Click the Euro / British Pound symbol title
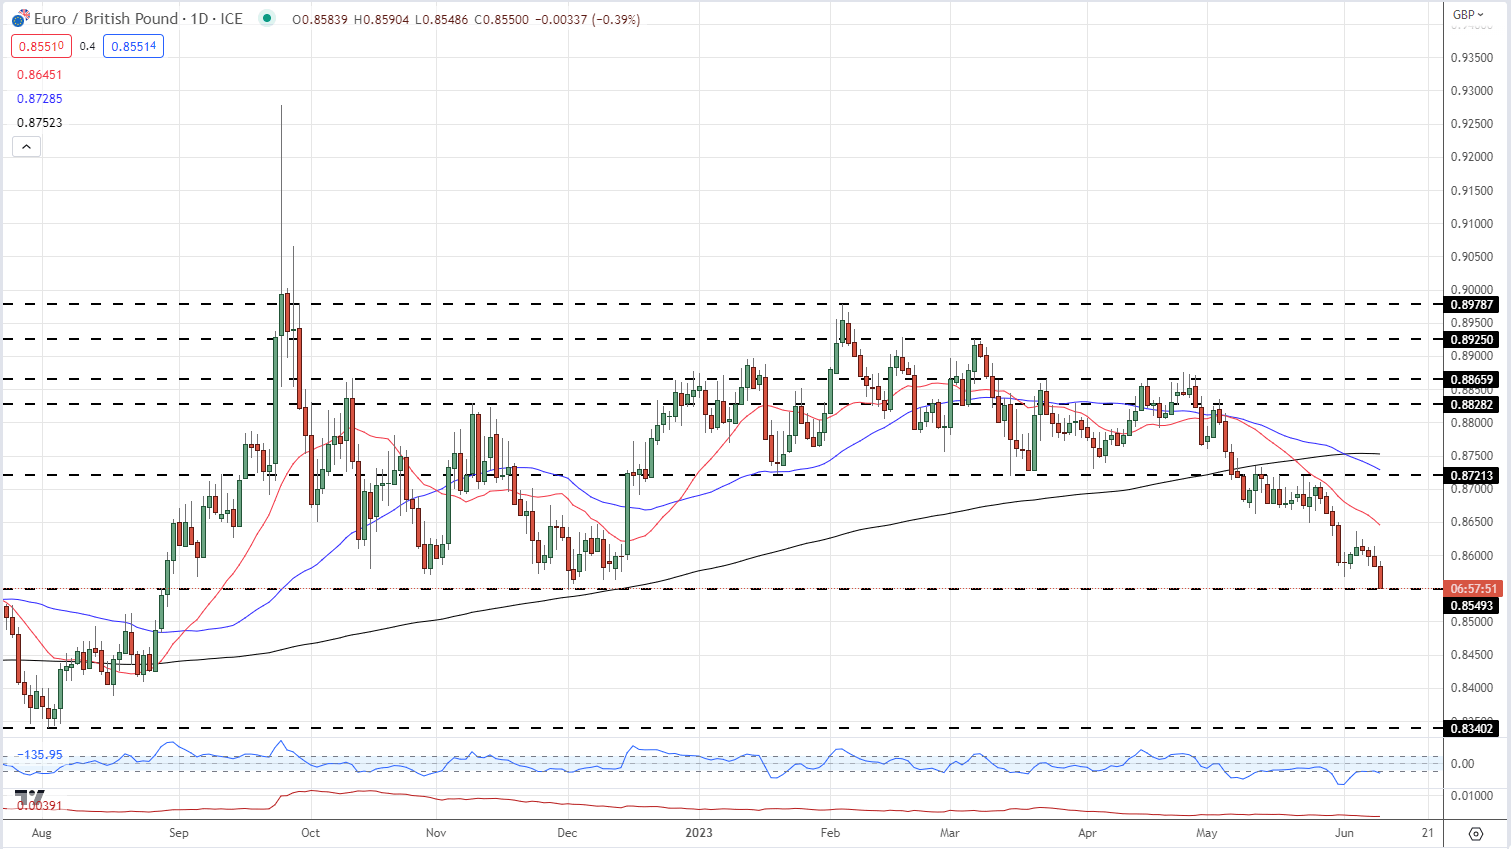 pos(106,19)
